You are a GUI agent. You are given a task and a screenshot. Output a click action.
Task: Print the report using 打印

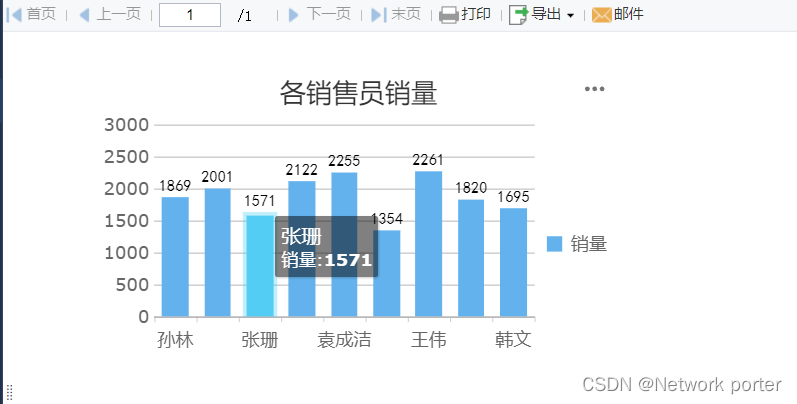tap(465, 14)
